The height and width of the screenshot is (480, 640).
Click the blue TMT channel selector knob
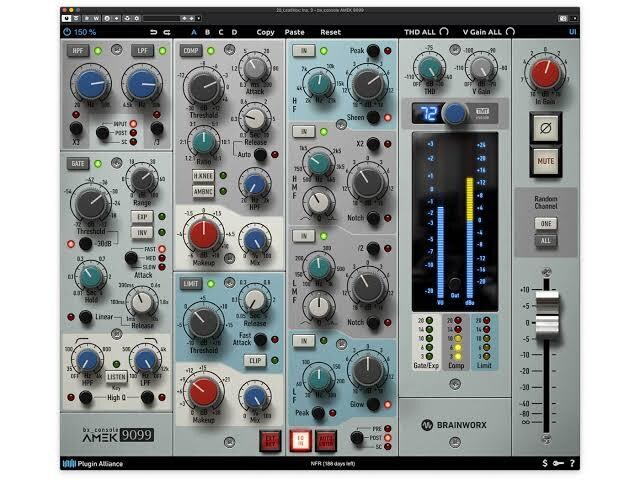point(455,113)
